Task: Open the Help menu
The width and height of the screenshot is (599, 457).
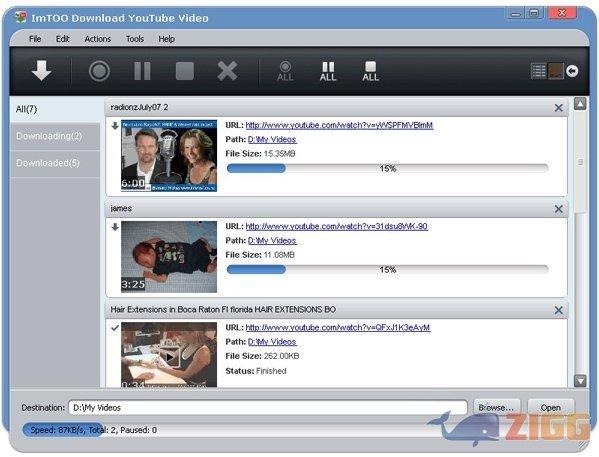Action: 166,39
